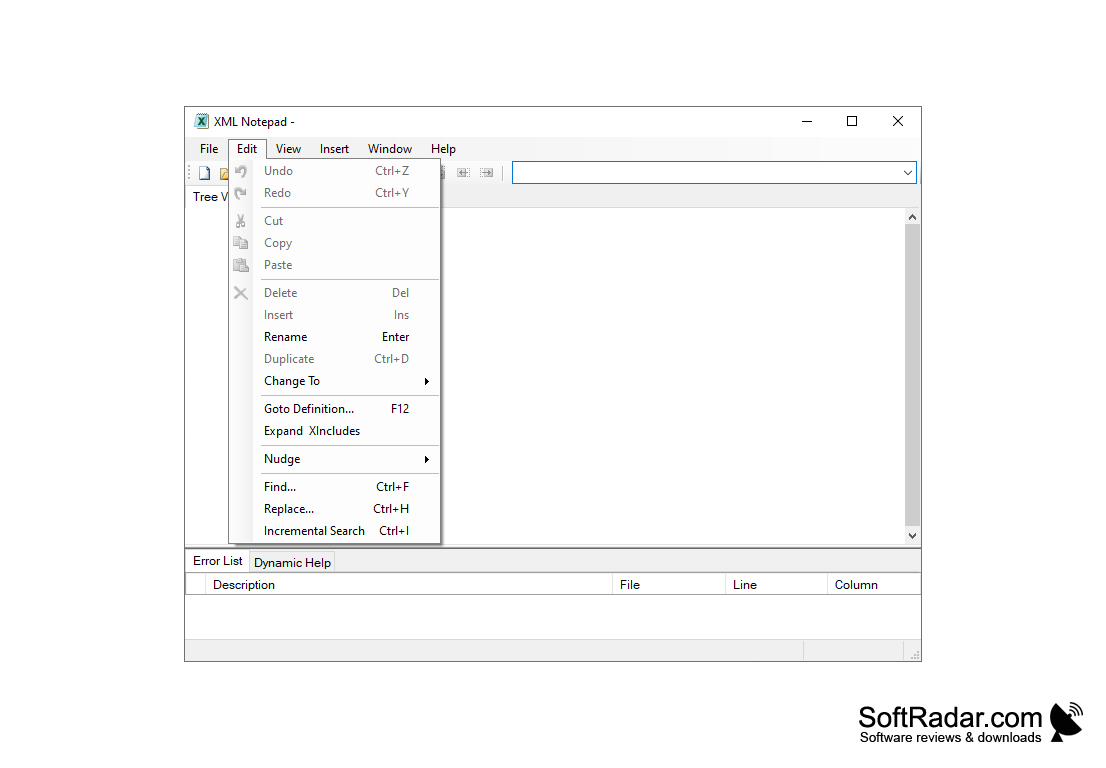Viewport: 1106px width, 768px height.
Task: Click the toolbar drag grip handle
Action: [x=189, y=173]
